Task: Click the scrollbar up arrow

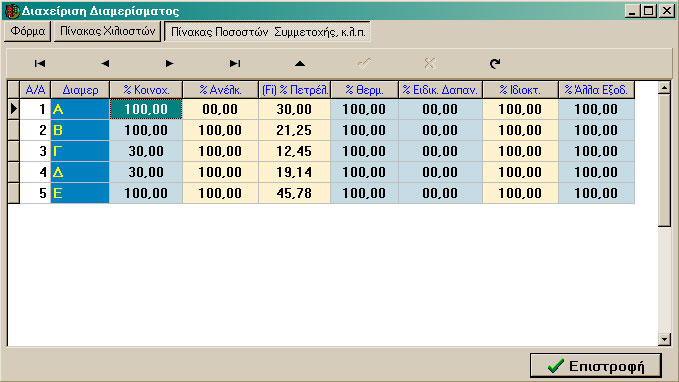Action: pyautogui.click(x=664, y=88)
